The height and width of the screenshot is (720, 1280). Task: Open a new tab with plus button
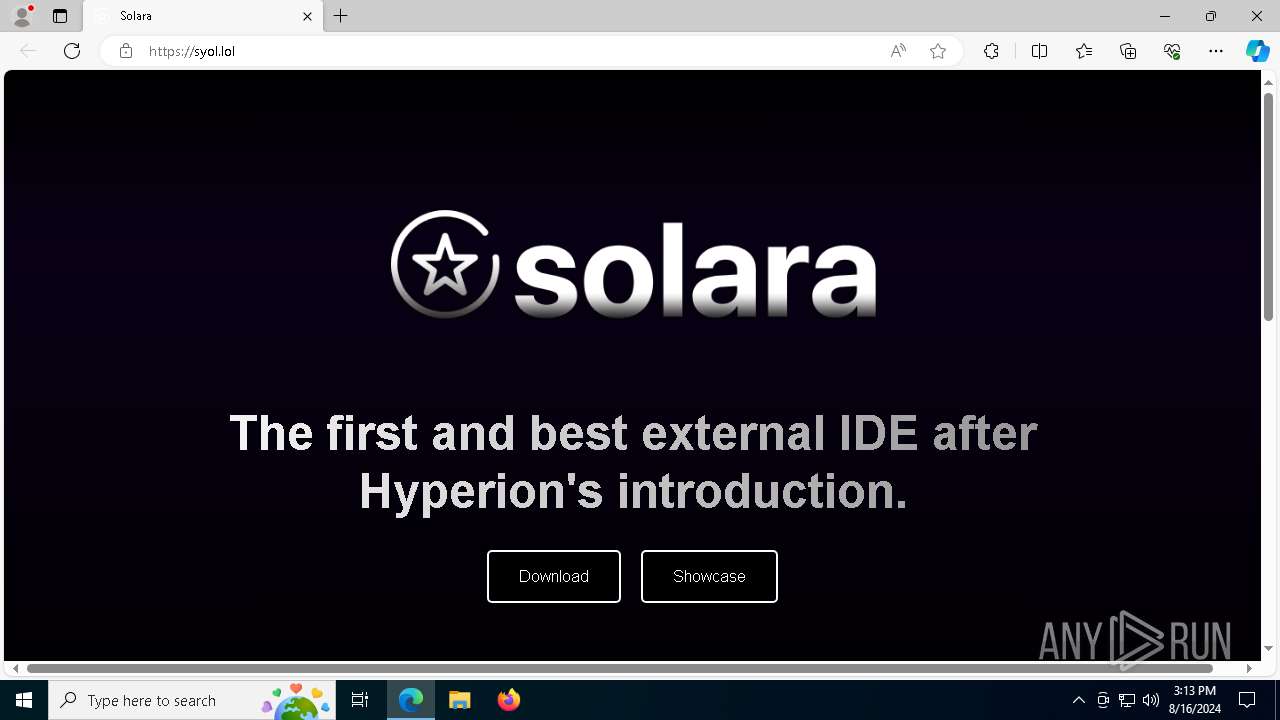(x=341, y=16)
